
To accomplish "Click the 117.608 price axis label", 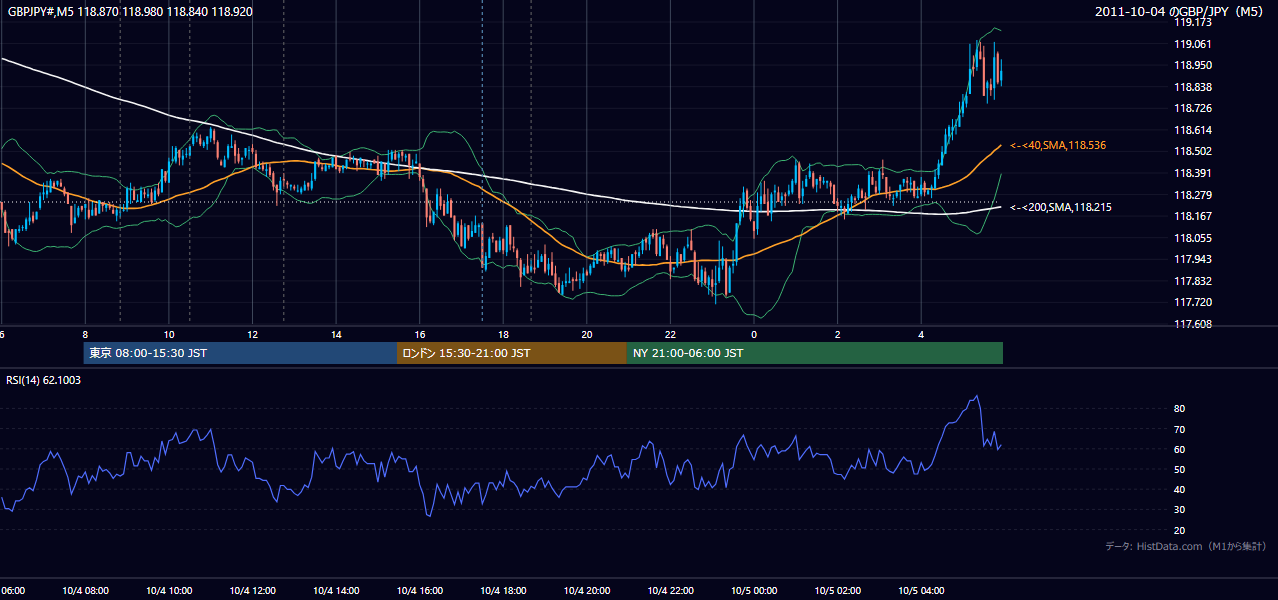I will click(1193, 324).
